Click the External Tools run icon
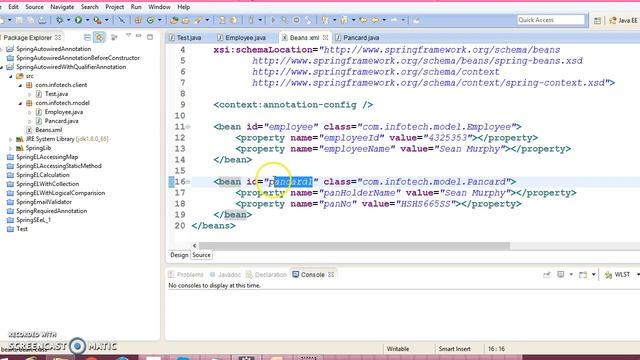The image size is (640, 360). click(97, 20)
